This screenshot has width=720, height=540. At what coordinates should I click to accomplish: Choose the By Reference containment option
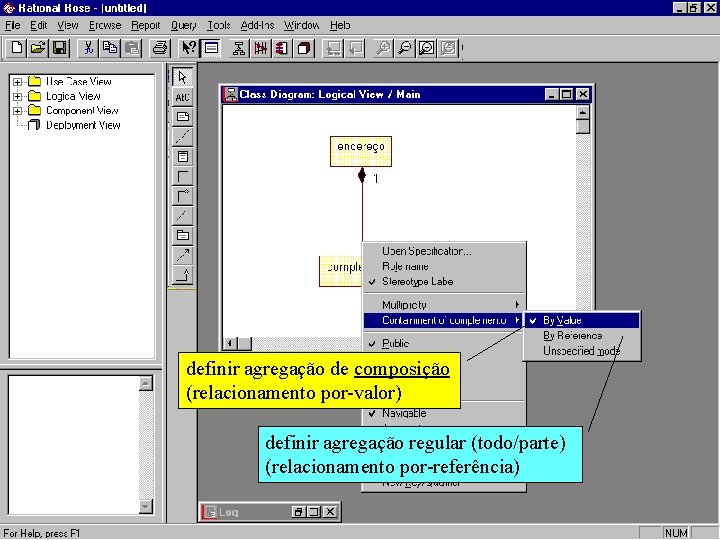pyautogui.click(x=582, y=336)
